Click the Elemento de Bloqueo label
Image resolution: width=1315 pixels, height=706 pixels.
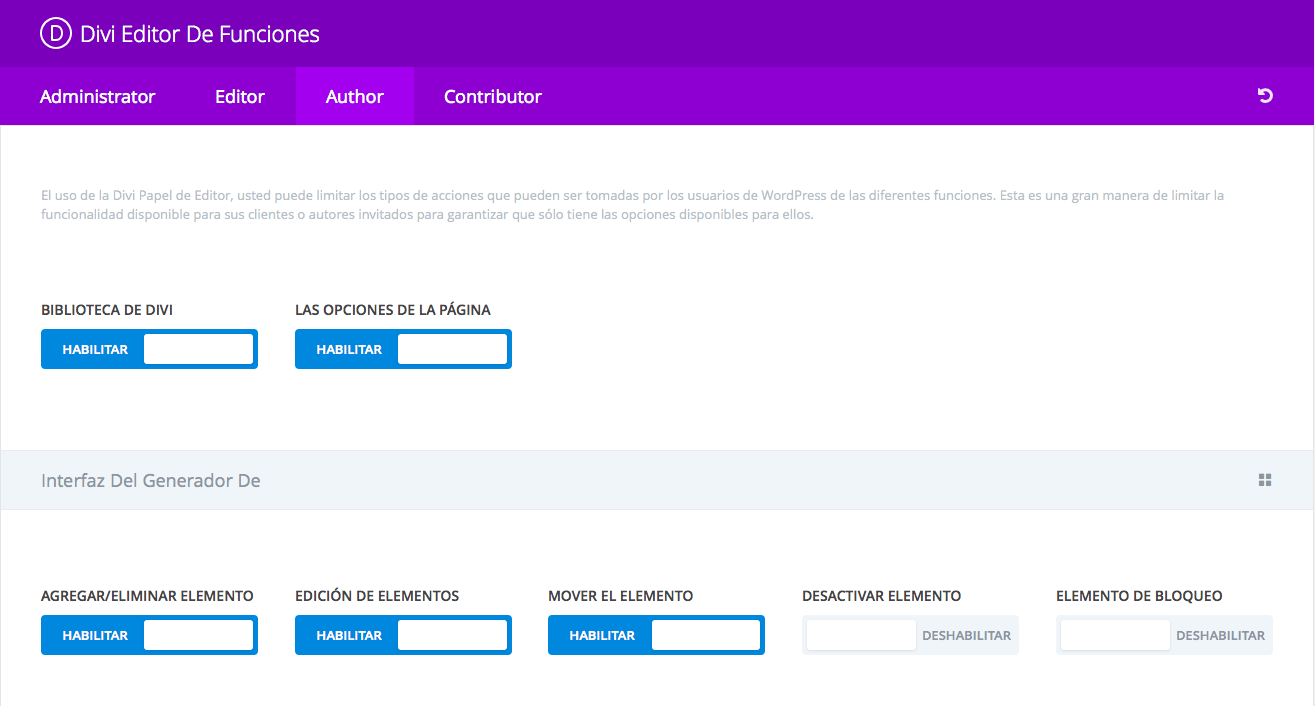[x=1139, y=596]
